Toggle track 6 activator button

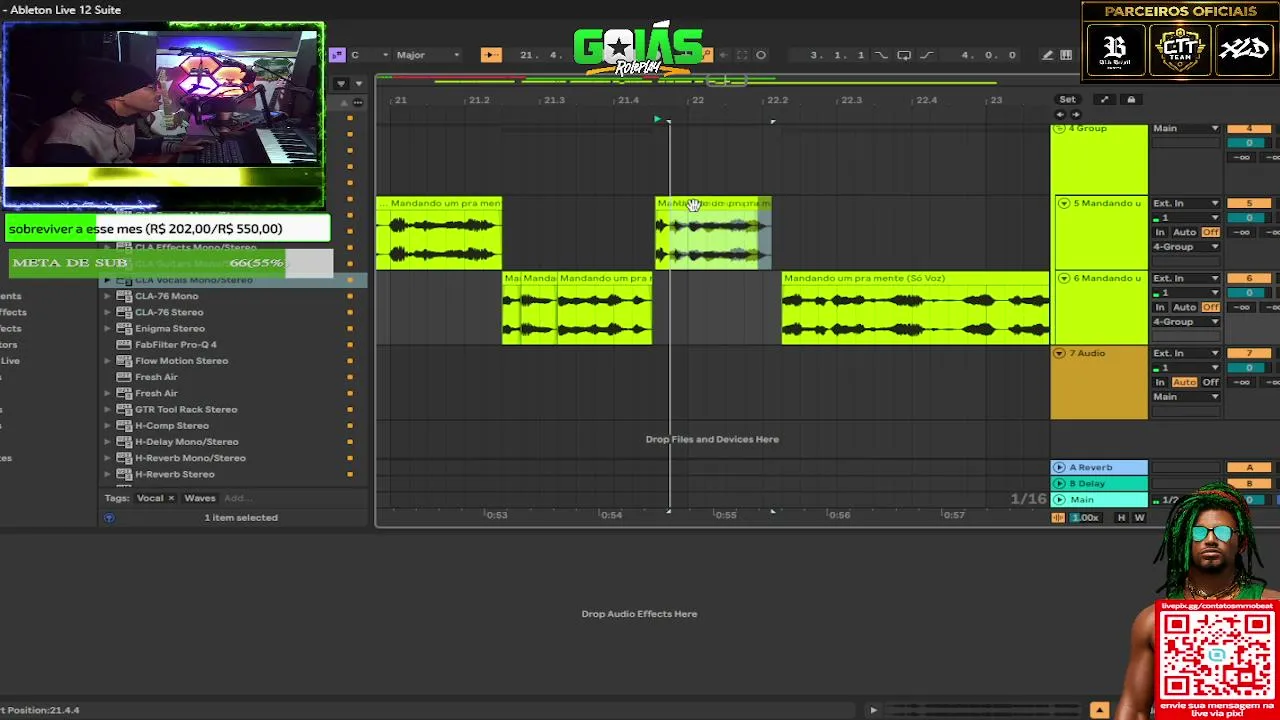[x=1249, y=279]
